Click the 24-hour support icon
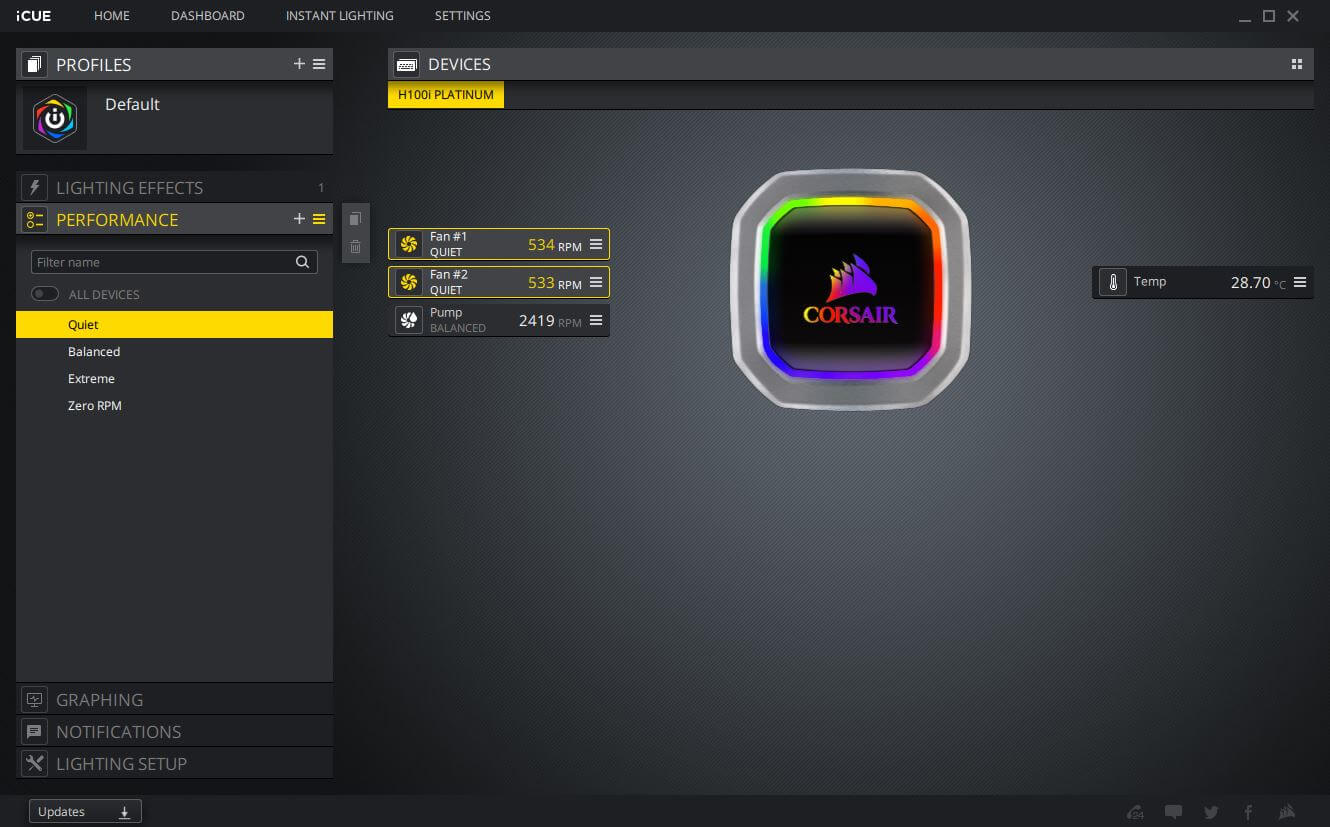 [1135, 812]
